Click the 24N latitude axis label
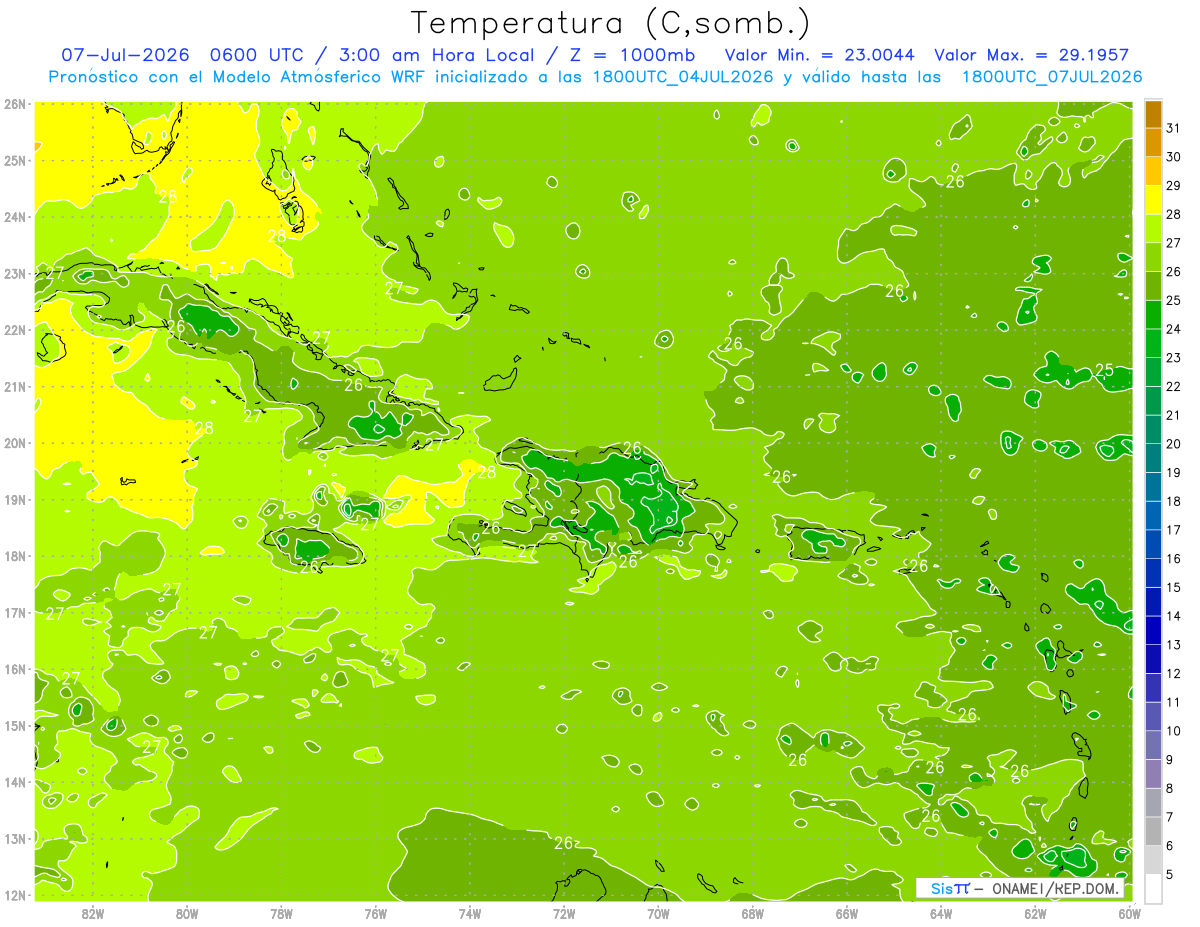The image size is (1200, 927). click(15, 216)
